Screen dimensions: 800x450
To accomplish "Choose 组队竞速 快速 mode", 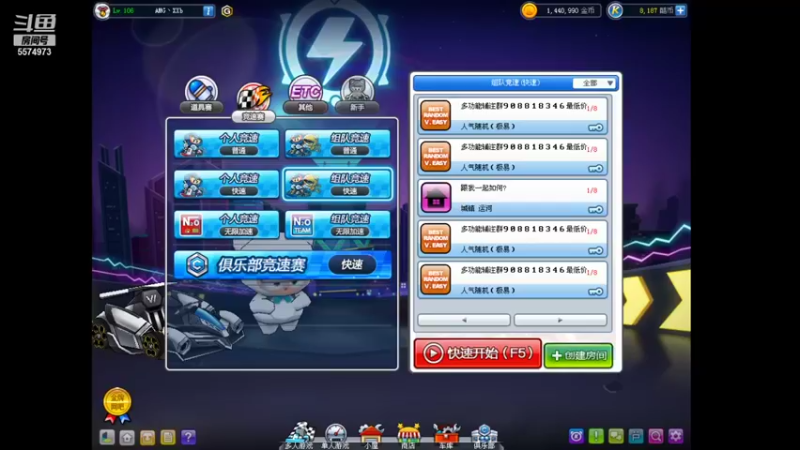I will (x=338, y=184).
